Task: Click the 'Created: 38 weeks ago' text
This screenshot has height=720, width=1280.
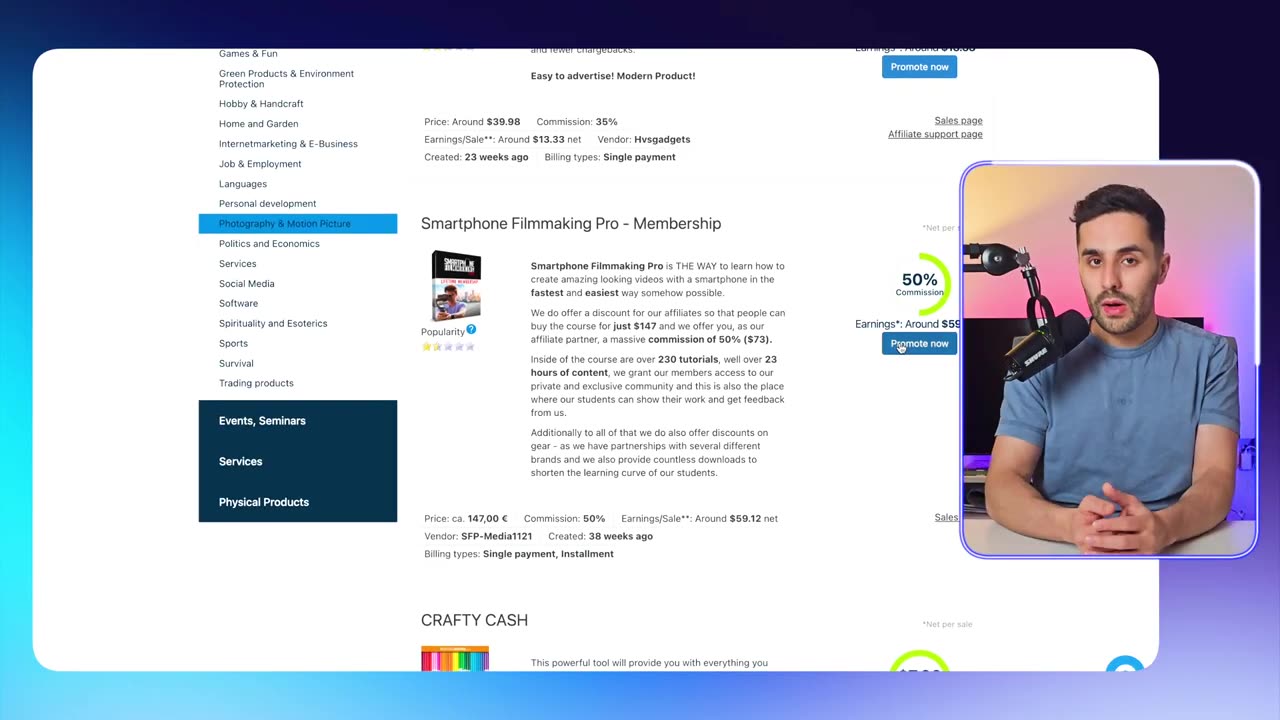Action: [600, 536]
